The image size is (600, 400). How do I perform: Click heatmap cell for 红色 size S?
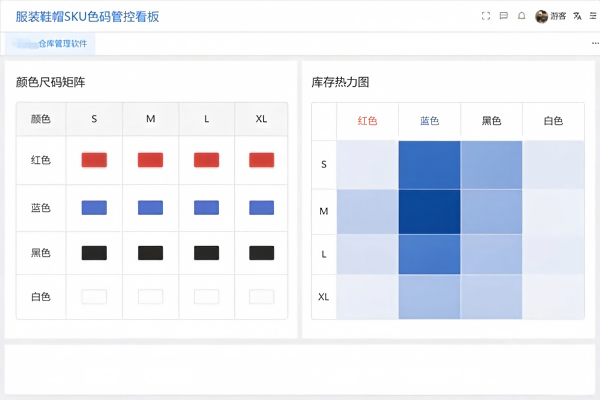pyautogui.click(x=367, y=165)
